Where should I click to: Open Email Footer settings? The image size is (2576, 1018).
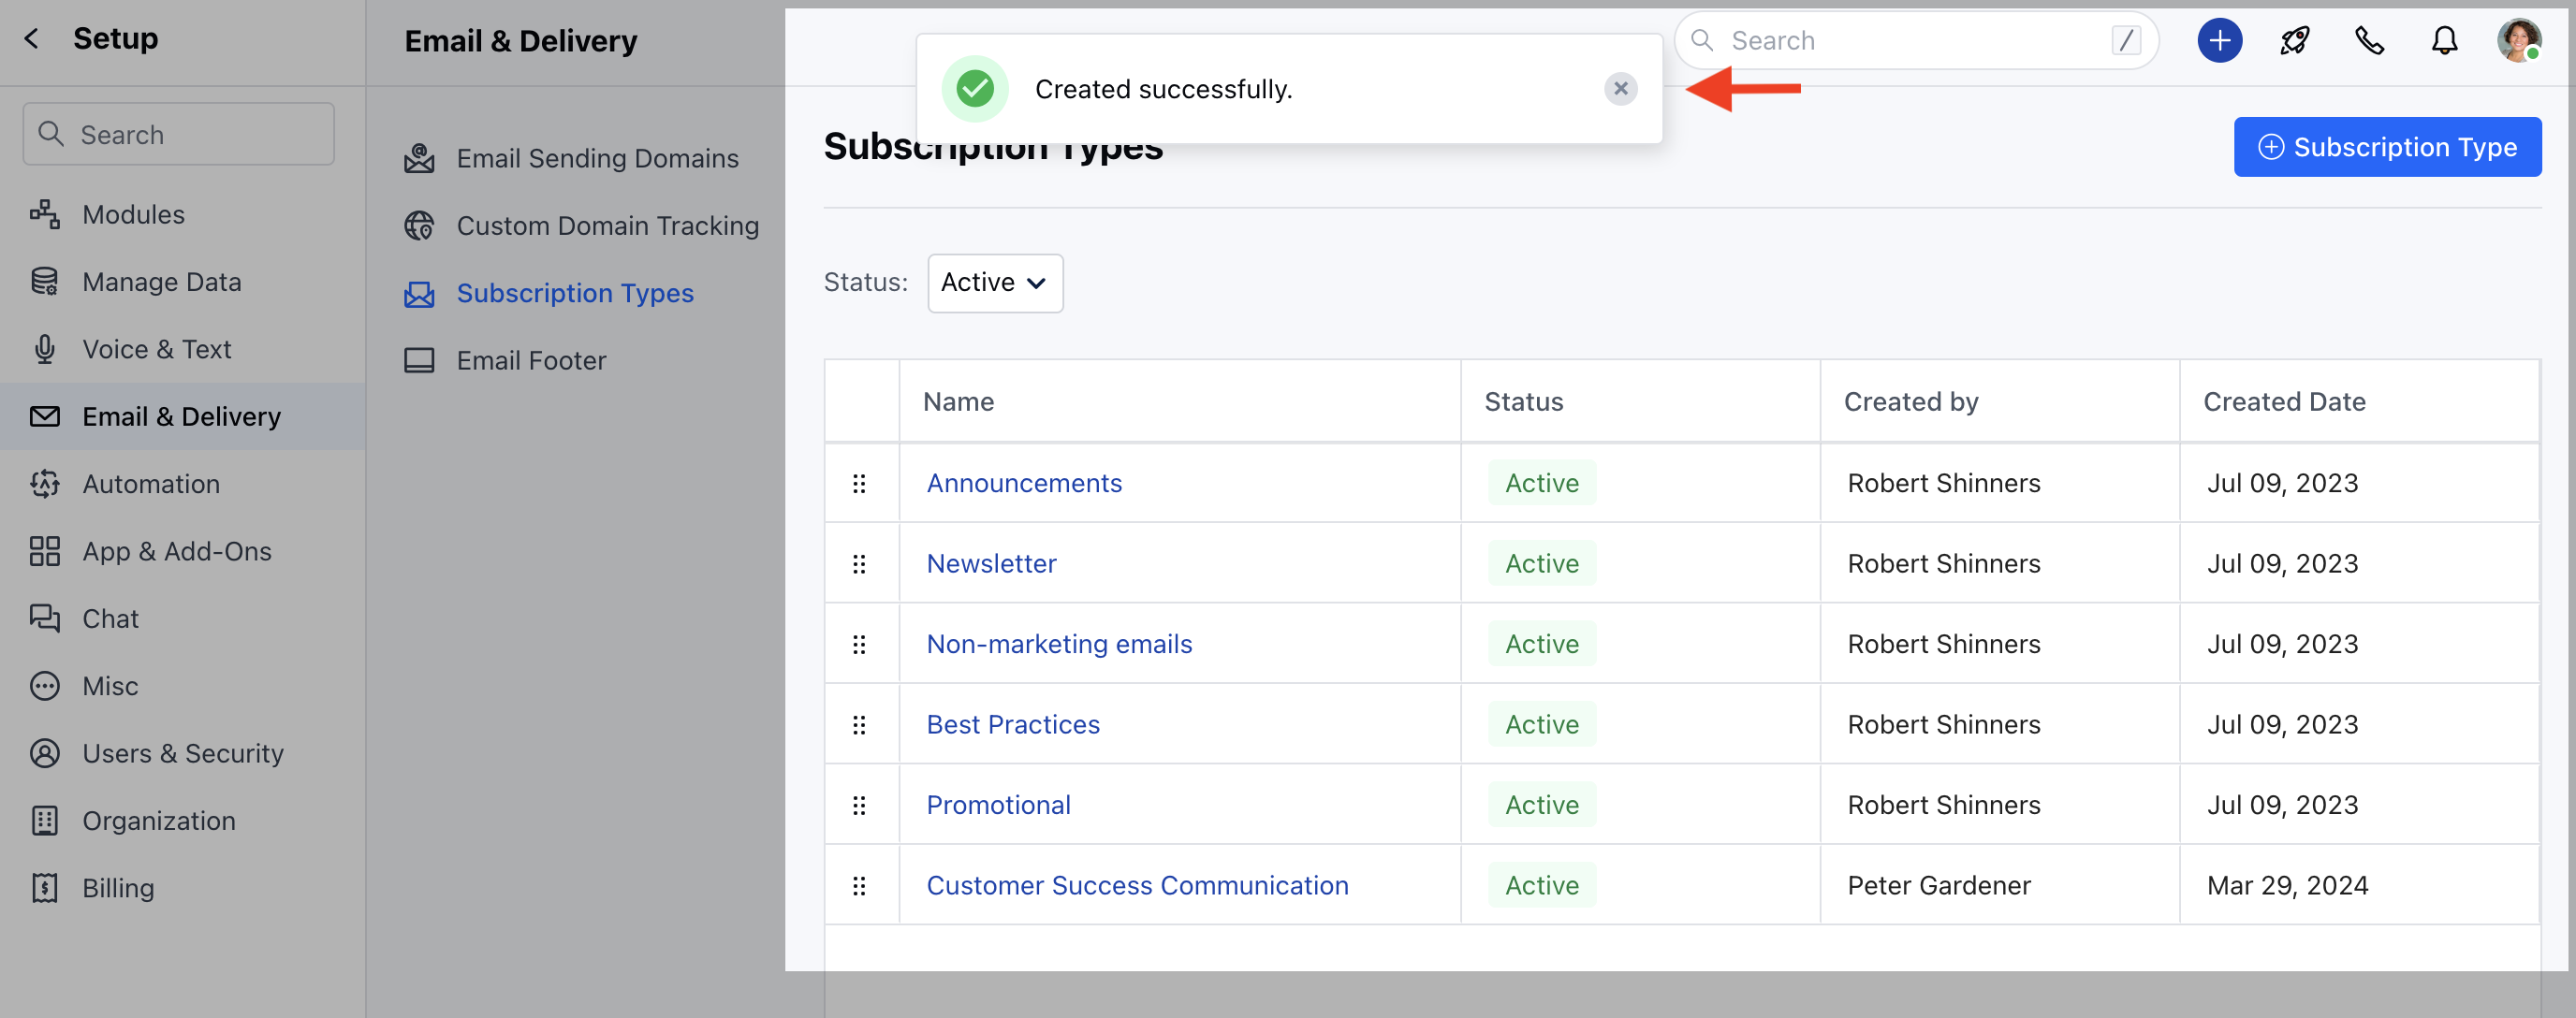coord(530,361)
